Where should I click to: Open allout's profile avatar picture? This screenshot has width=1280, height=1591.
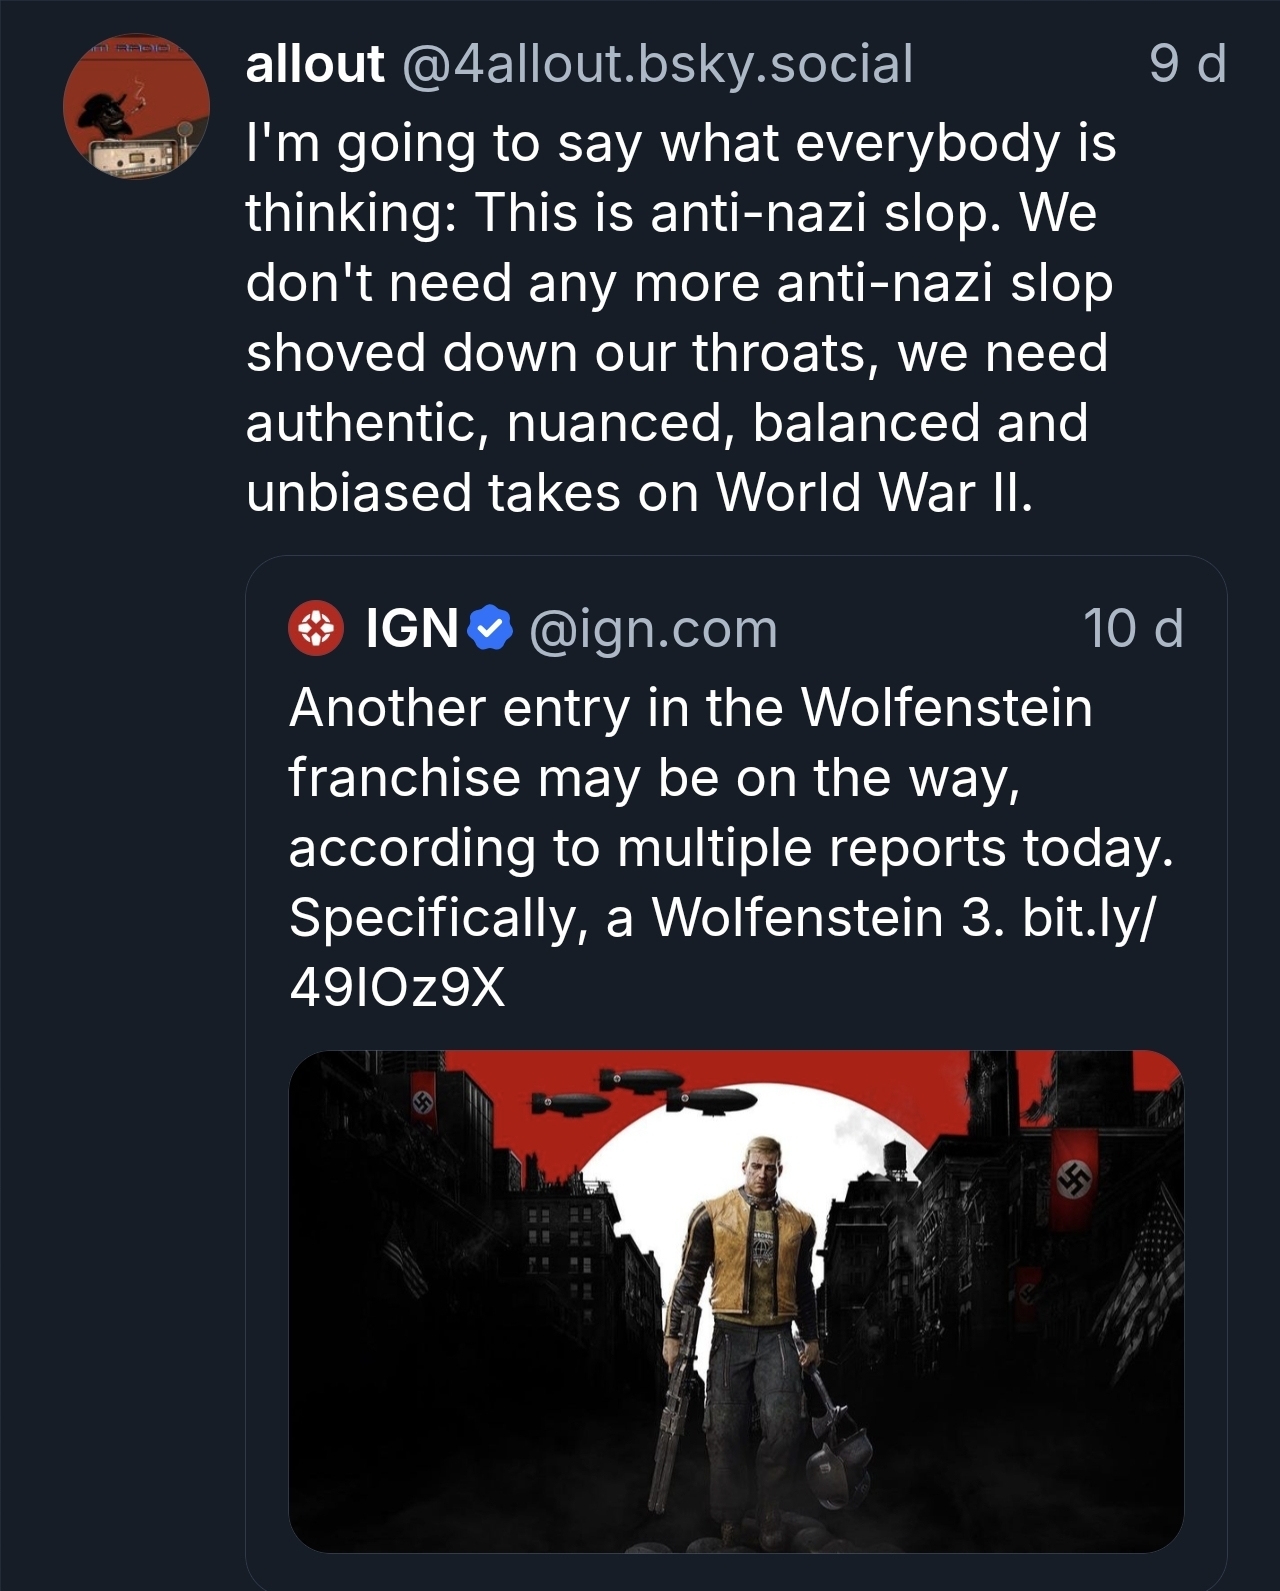click(x=136, y=108)
